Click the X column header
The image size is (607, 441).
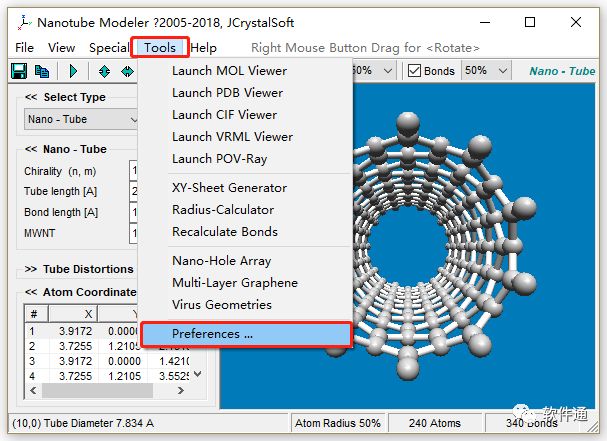point(73,314)
